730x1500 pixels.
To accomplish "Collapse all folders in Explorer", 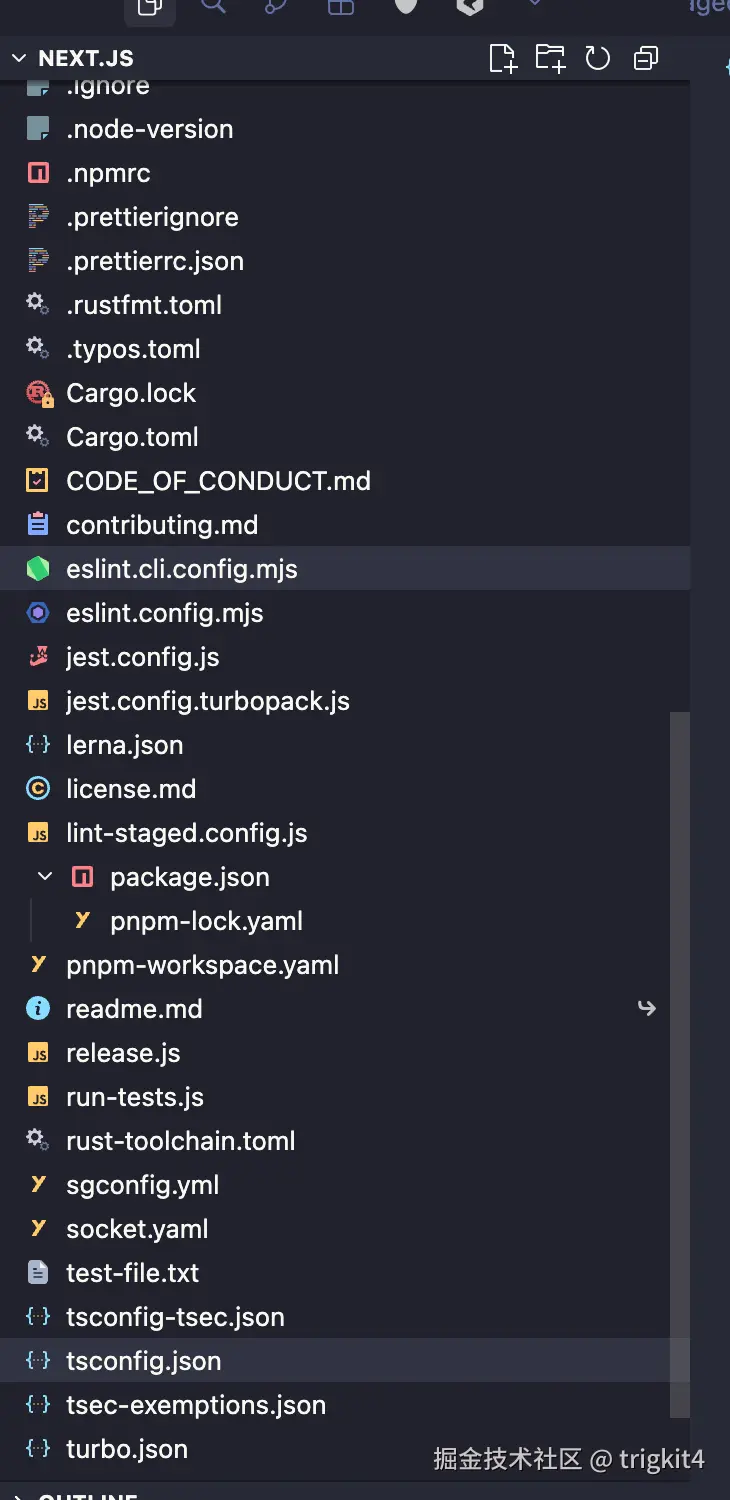I will (x=646, y=58).
